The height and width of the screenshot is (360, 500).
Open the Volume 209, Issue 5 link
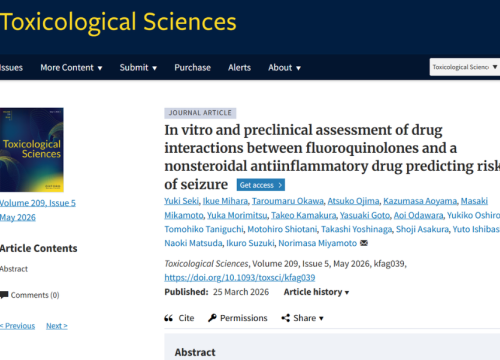point(38,203)
